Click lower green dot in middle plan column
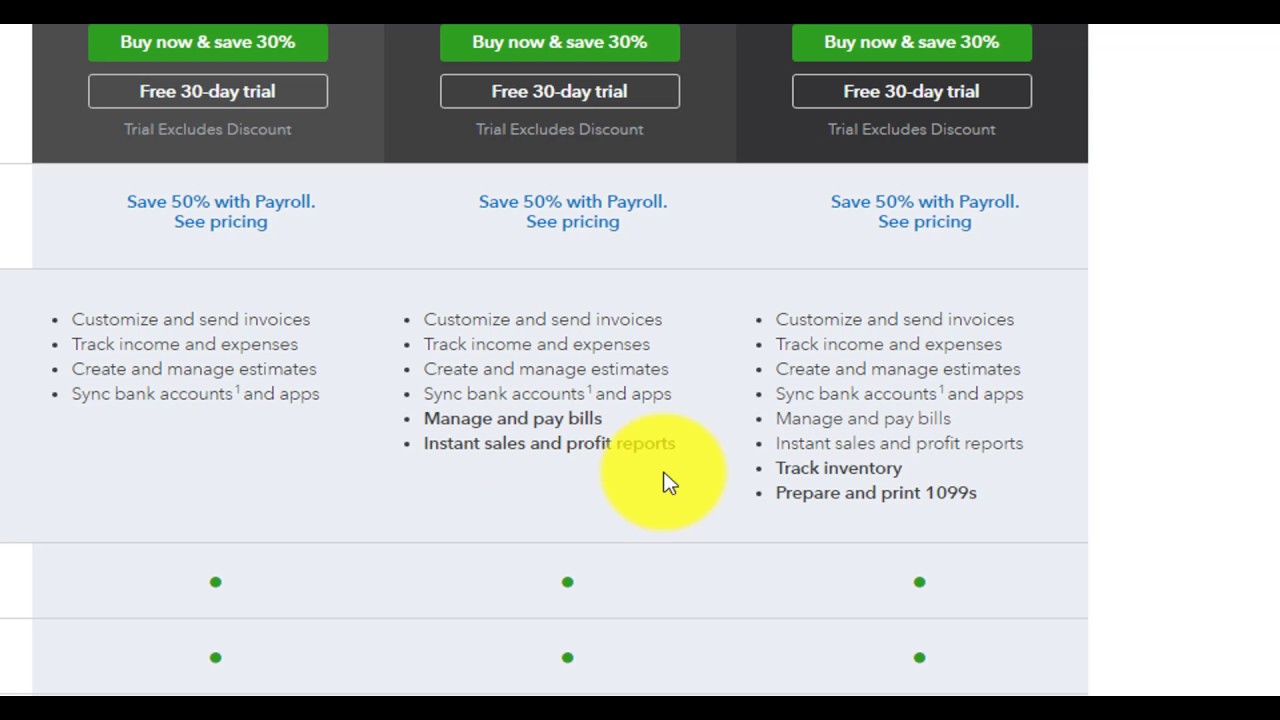Screen dimensions: 1280x720 pyautogui.click(x=567, y=658)
